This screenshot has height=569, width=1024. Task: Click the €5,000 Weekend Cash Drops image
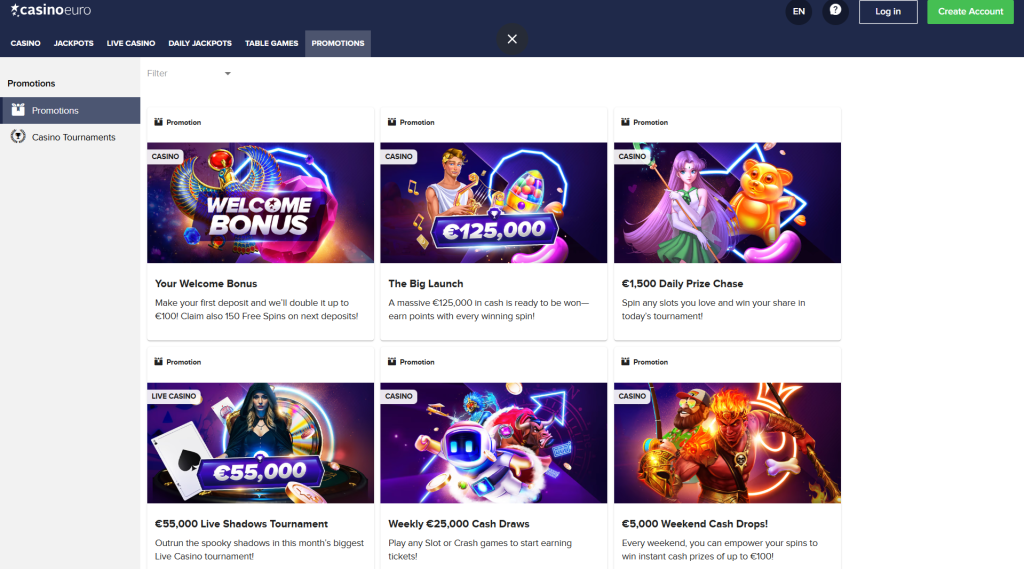(x=727, y=443)
